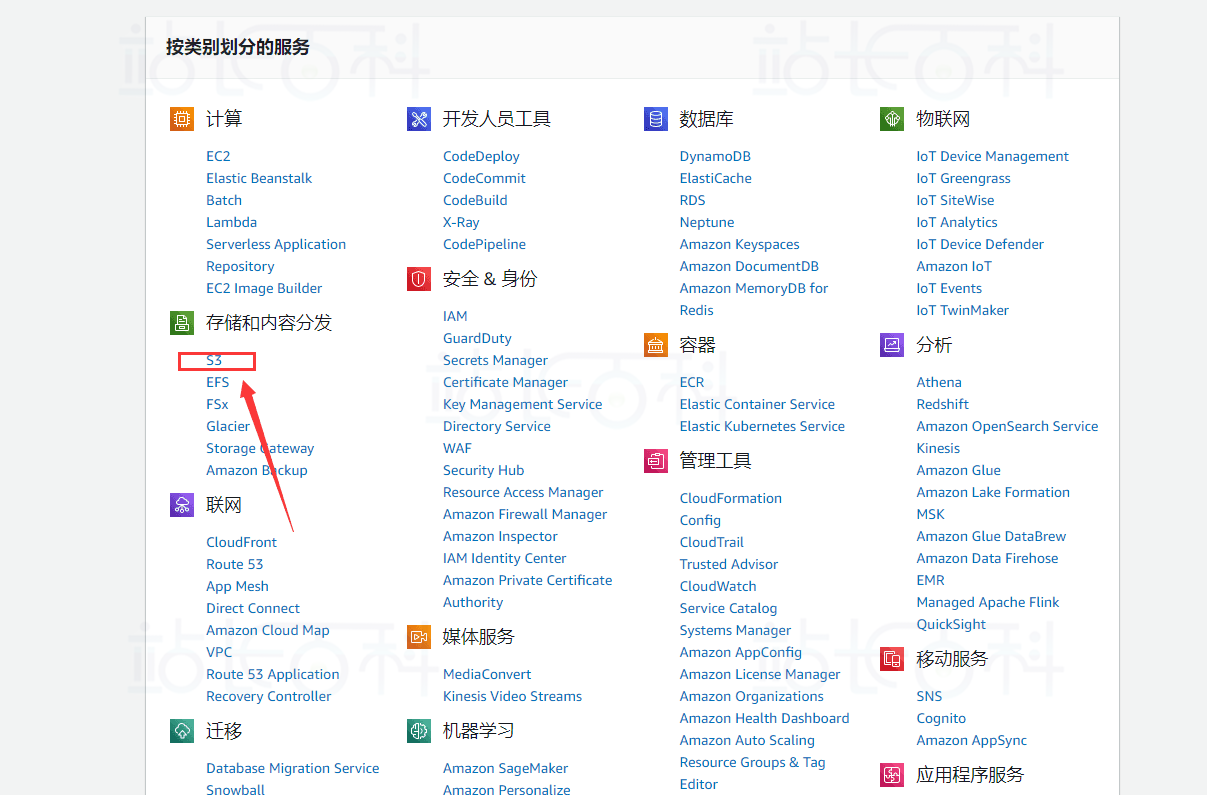The height and width of the screenshot is (795, 1207).
Task: Open the ECR link
Action: 692,382
